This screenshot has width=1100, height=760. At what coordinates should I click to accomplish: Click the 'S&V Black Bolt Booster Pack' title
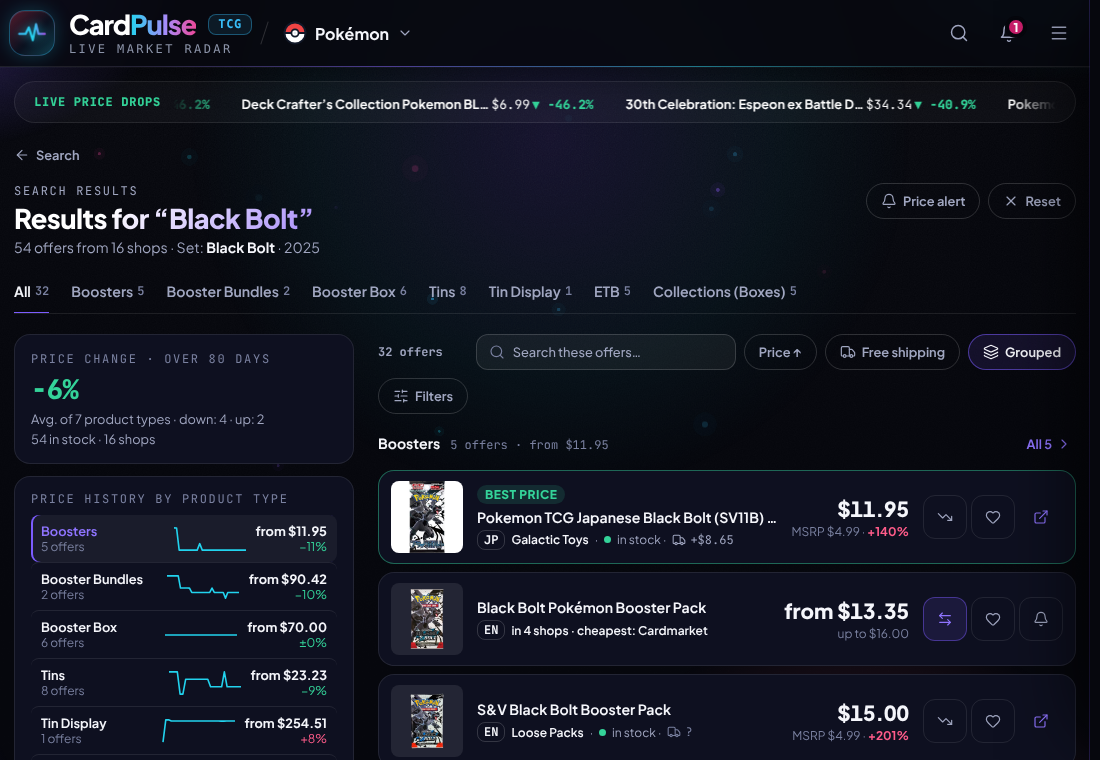click(x=574, y=710)
